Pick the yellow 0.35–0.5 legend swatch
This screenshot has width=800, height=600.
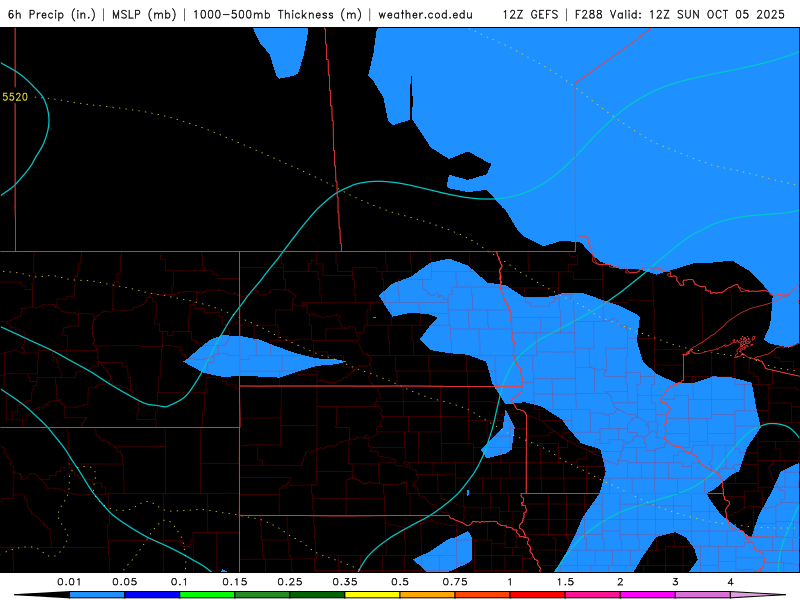click(372, 595)
